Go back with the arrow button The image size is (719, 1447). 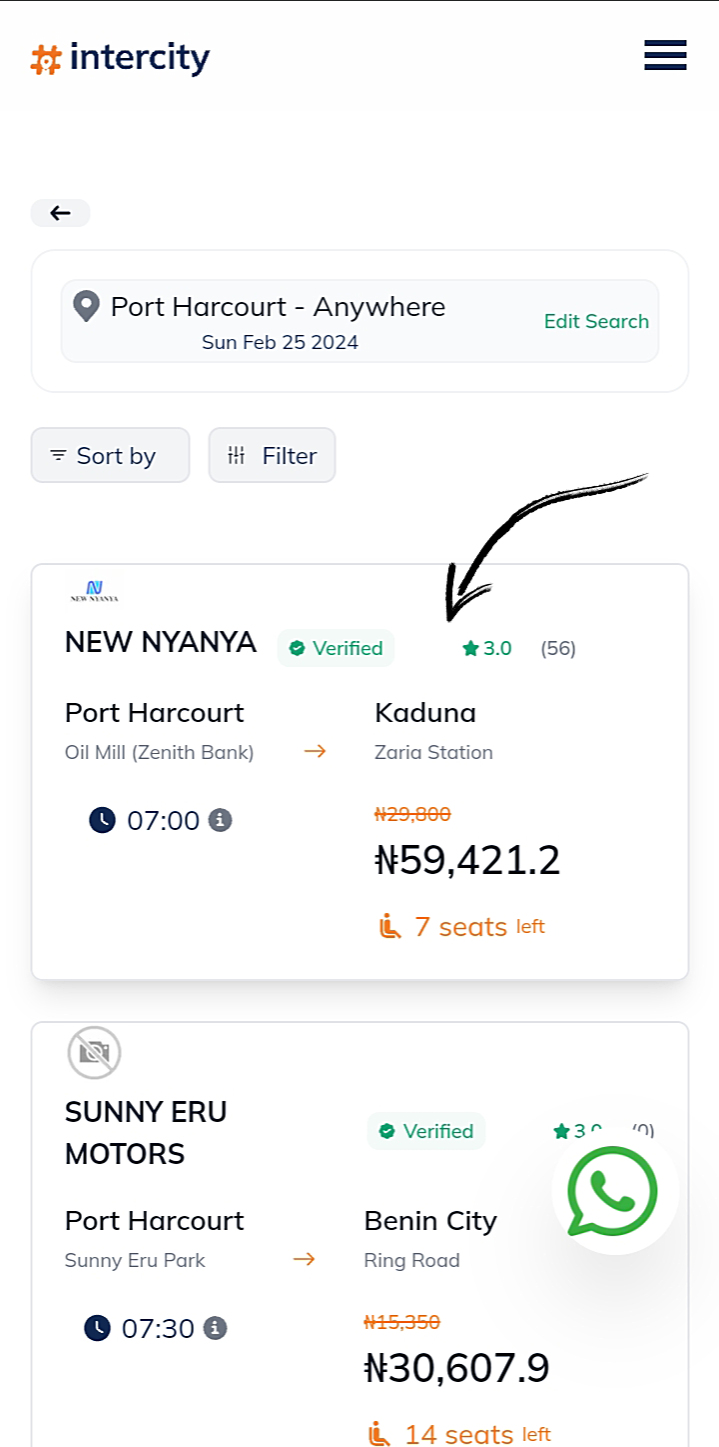tap(60, 213)
